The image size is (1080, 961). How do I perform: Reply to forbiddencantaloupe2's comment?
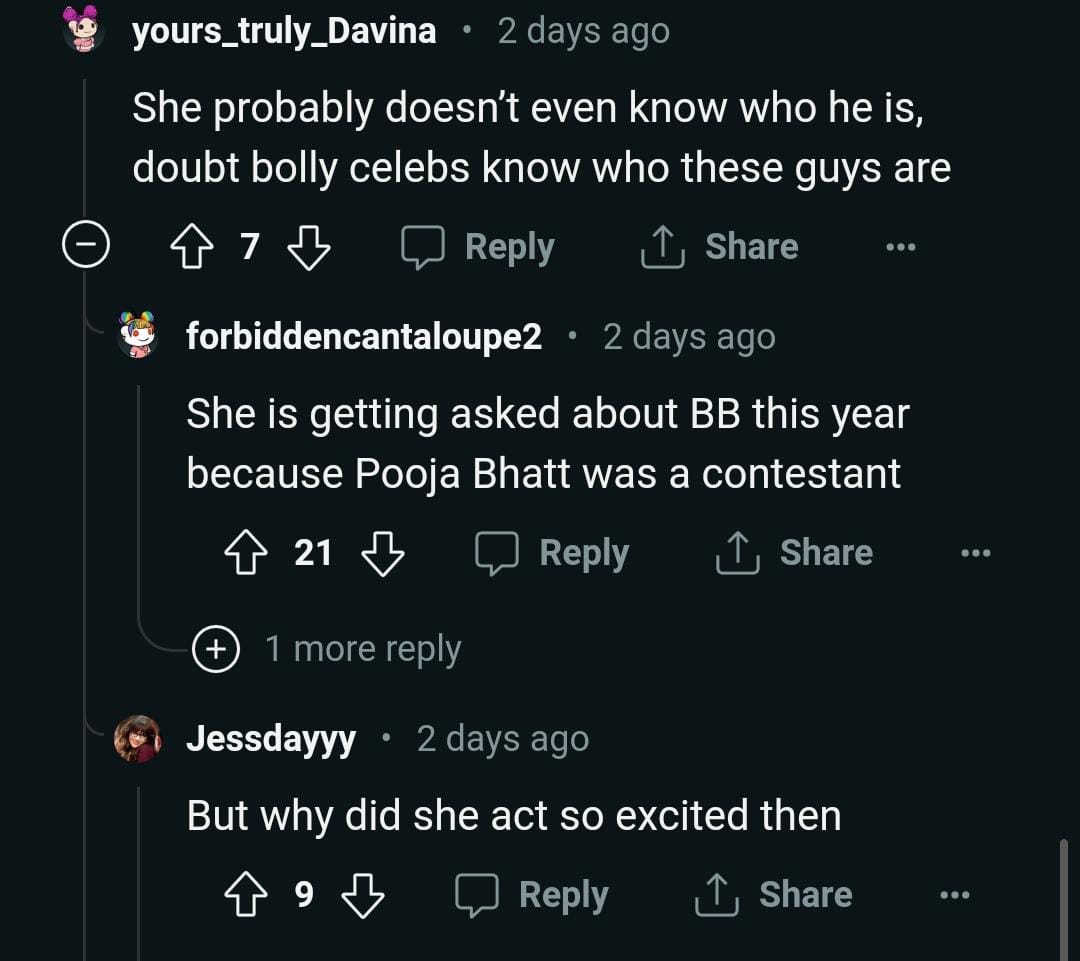click(x=552, y=553)
